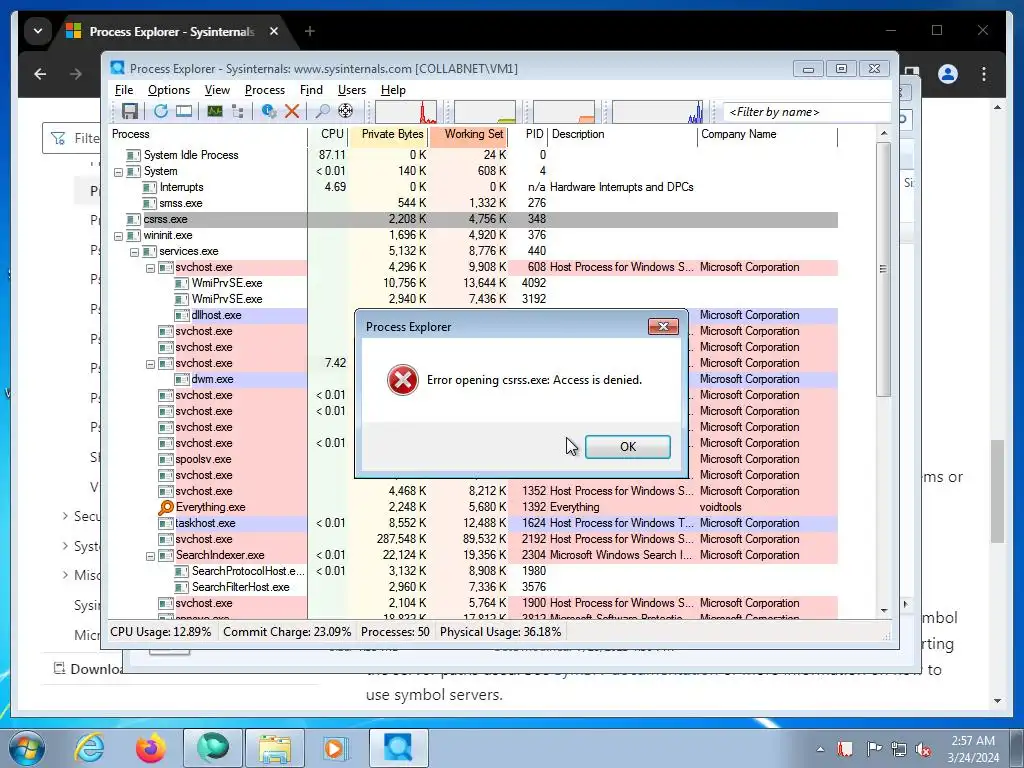Click the blue I/O activity mini graph
The width and height of the screenshot is (1024, 768).
pos(657,112)
